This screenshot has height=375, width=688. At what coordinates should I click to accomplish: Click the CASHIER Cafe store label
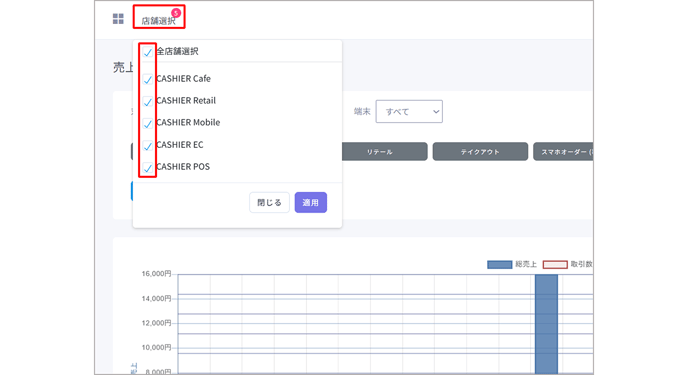pyautogui.click(x=183, y=79)
